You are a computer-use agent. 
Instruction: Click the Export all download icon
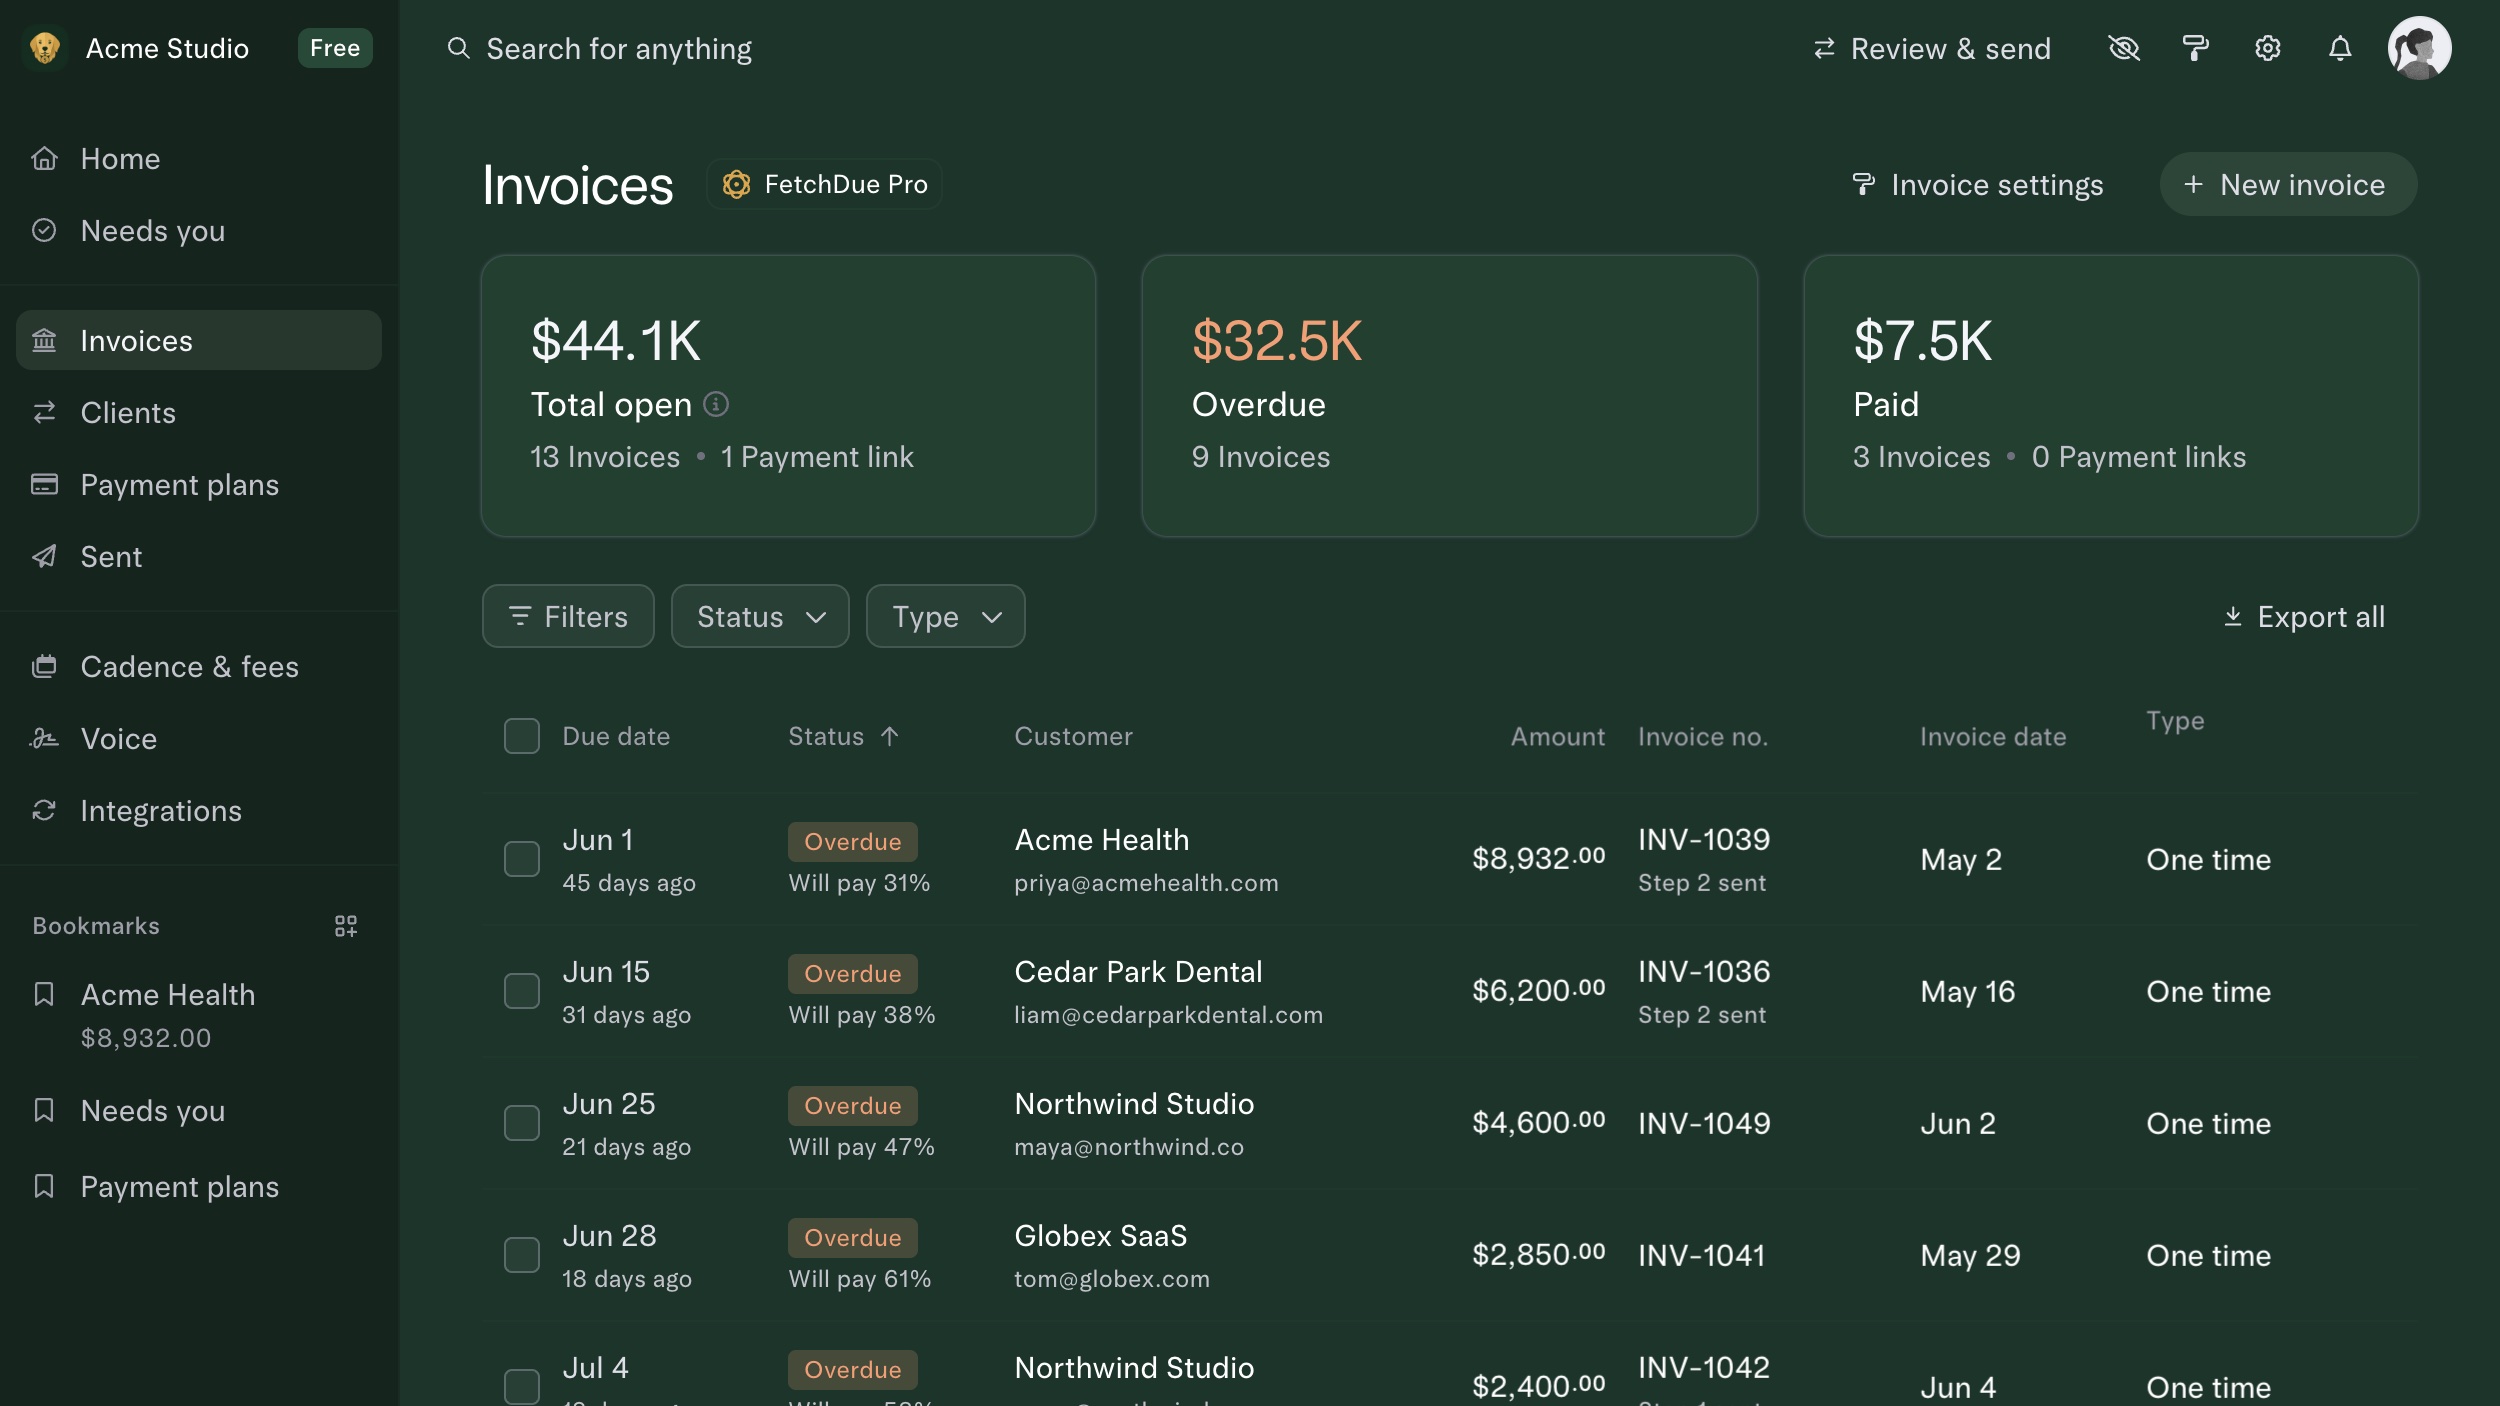pos(2232,616)
